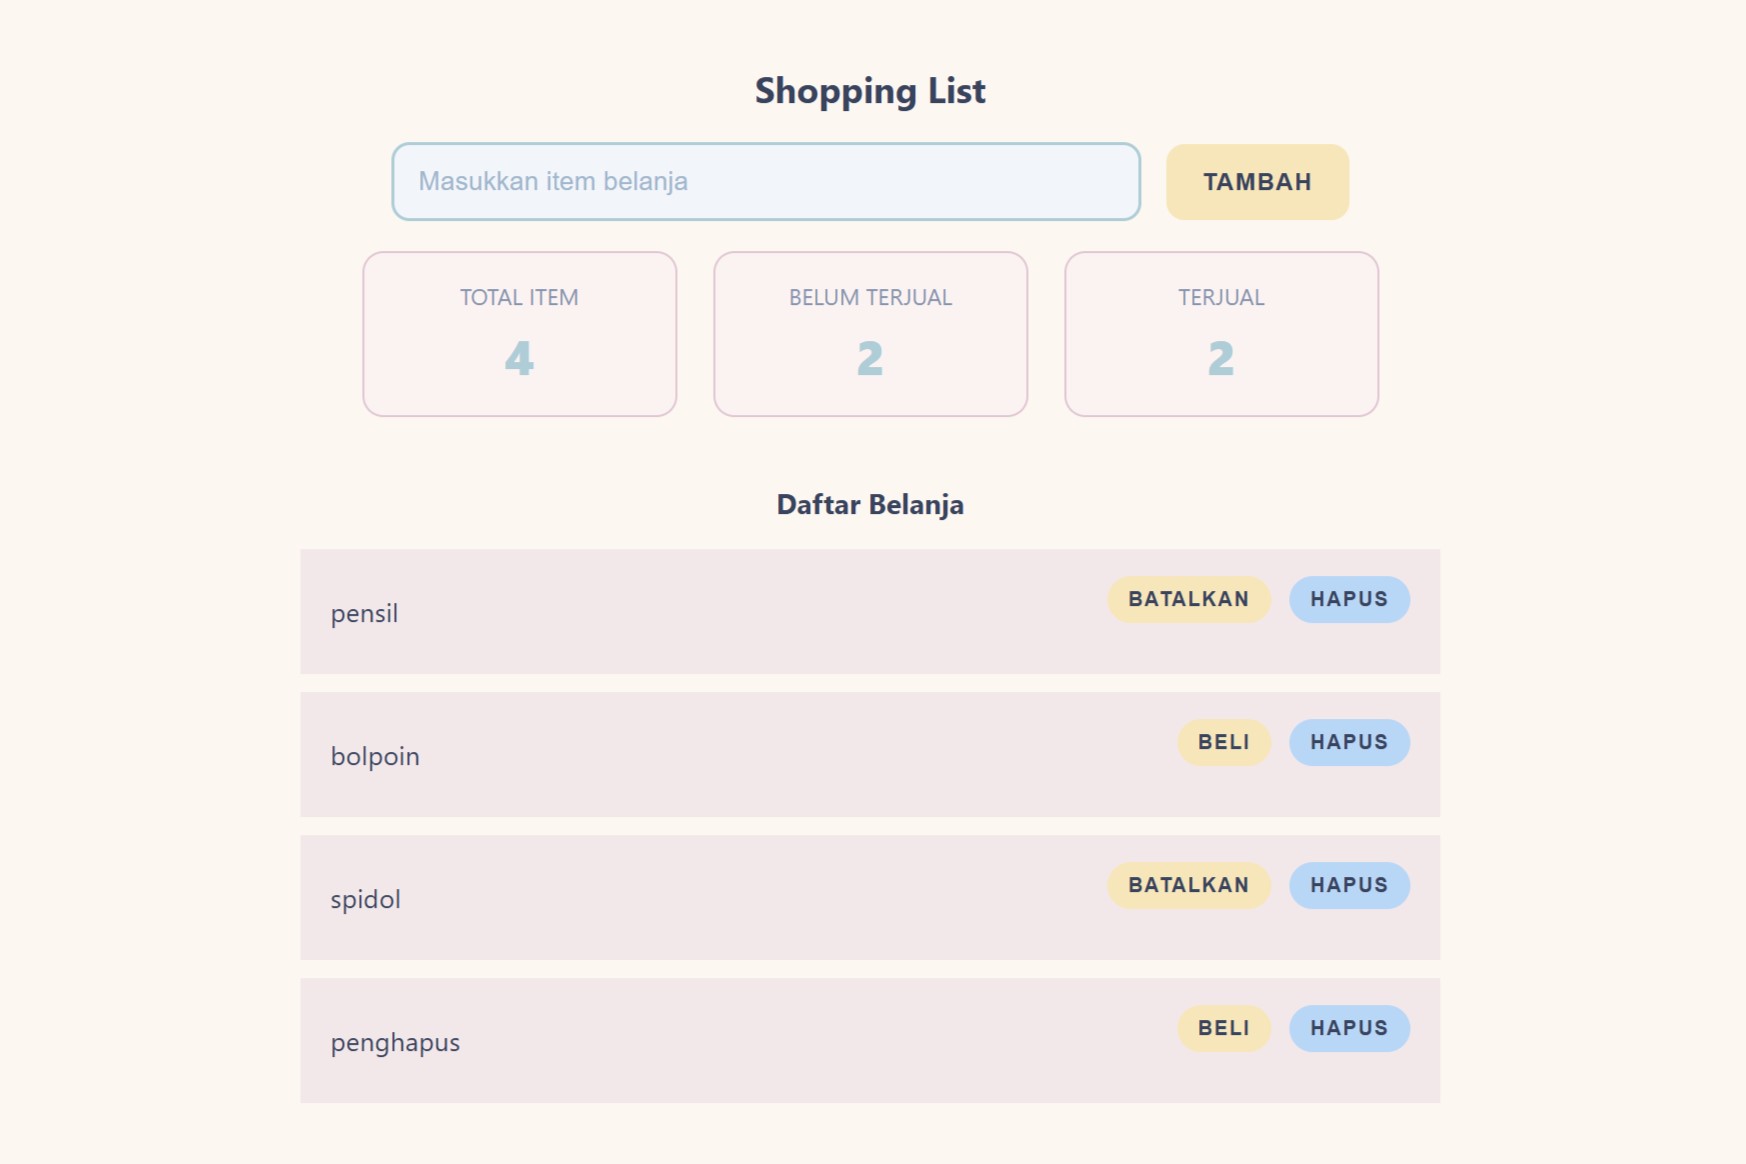
Task: Click BELI for penghapus
Action: pyautogui.click(x=1223, y=1028)
